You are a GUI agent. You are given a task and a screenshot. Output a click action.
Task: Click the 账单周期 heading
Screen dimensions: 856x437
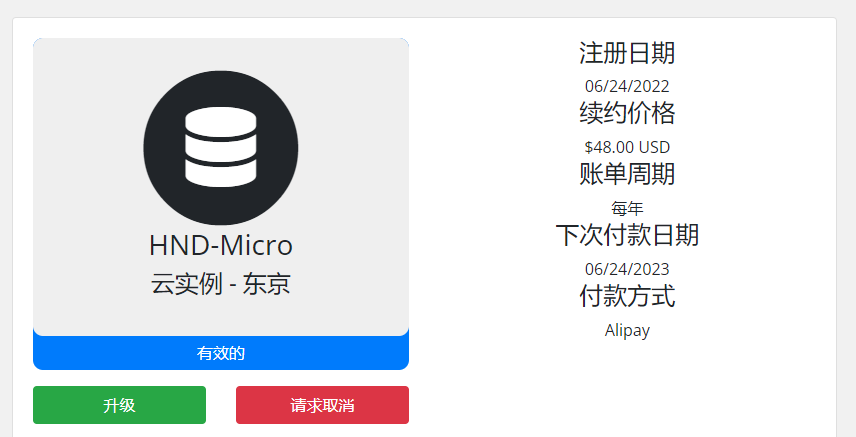pos(627,174)
